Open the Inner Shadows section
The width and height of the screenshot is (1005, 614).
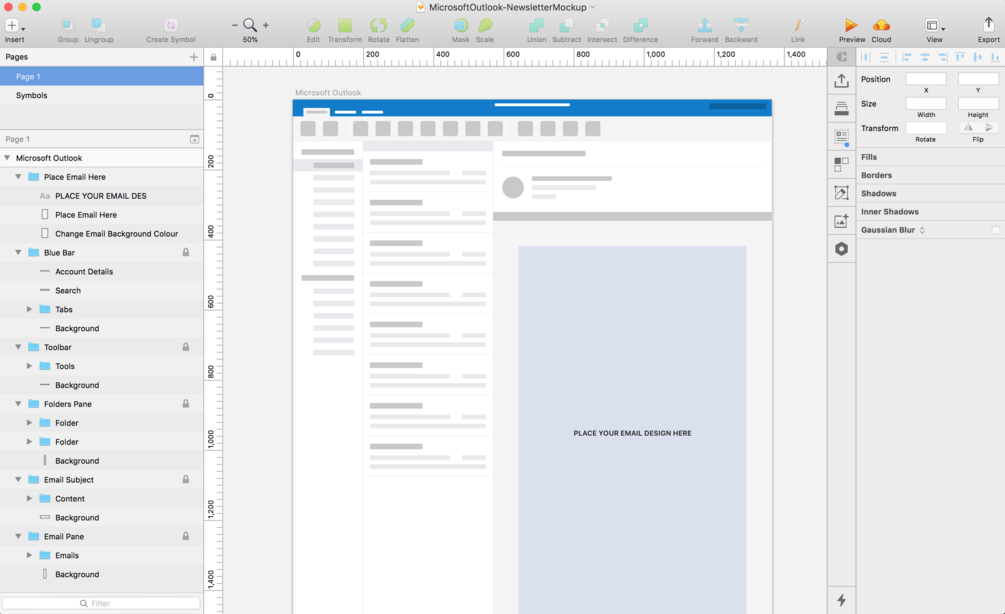tap(890, 212)
